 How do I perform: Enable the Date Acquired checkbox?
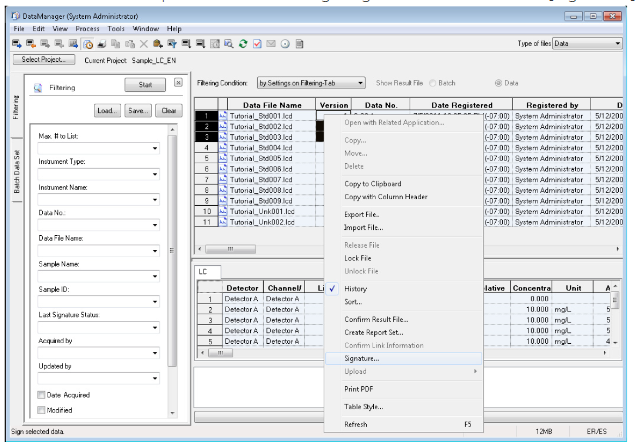coord(41,395)
